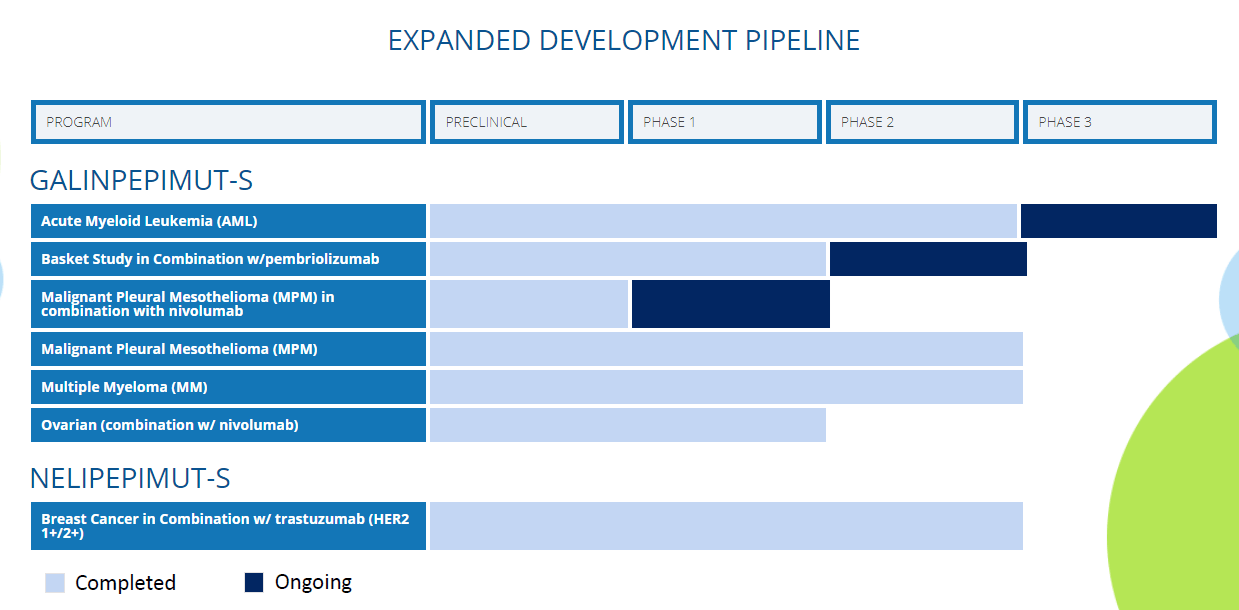Click Basket Study in Combination w/pembriolizumab label

[x=228, y=259]
